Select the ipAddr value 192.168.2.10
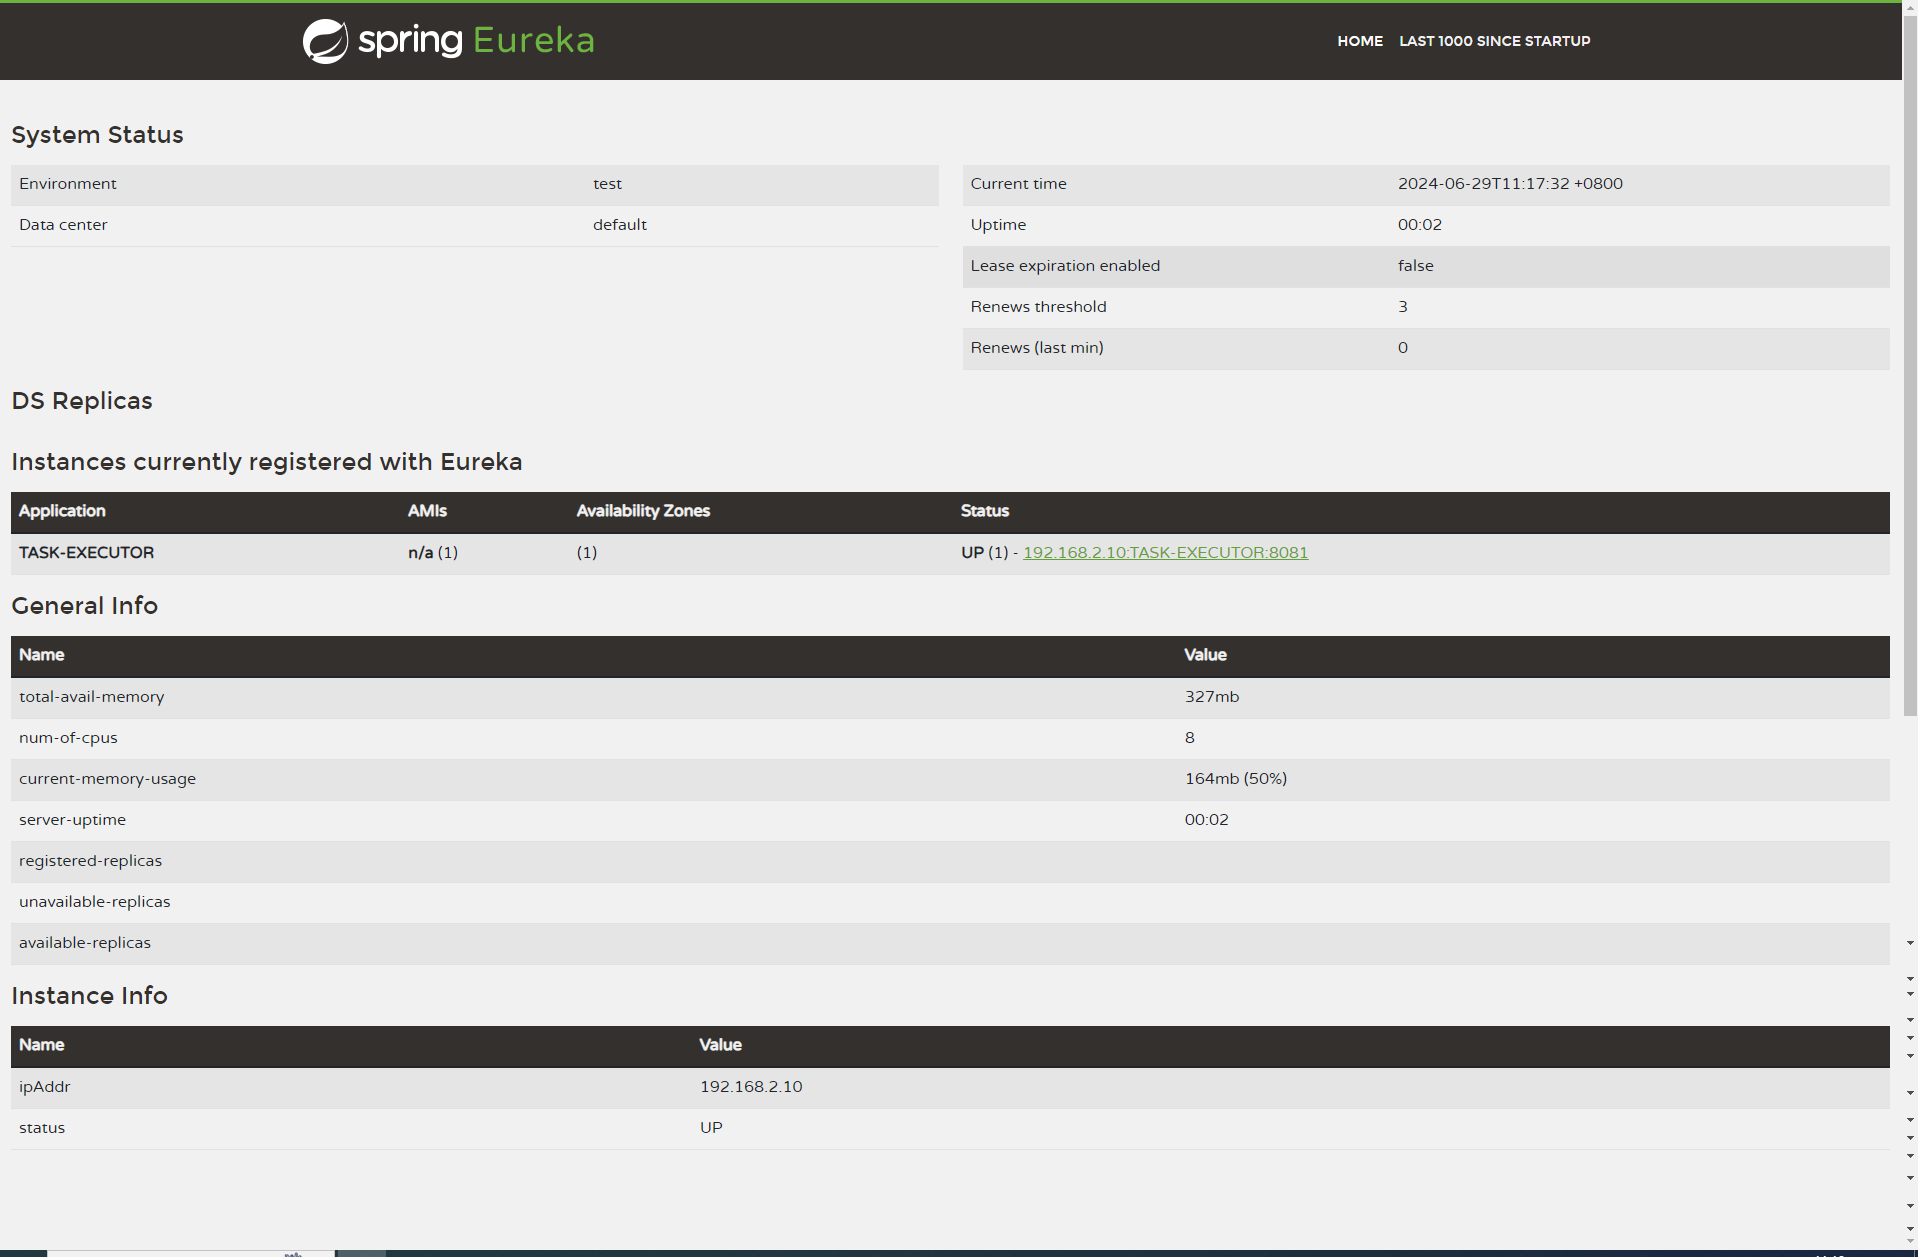The image size is (1918, 1257). (x=751, y=1087)
